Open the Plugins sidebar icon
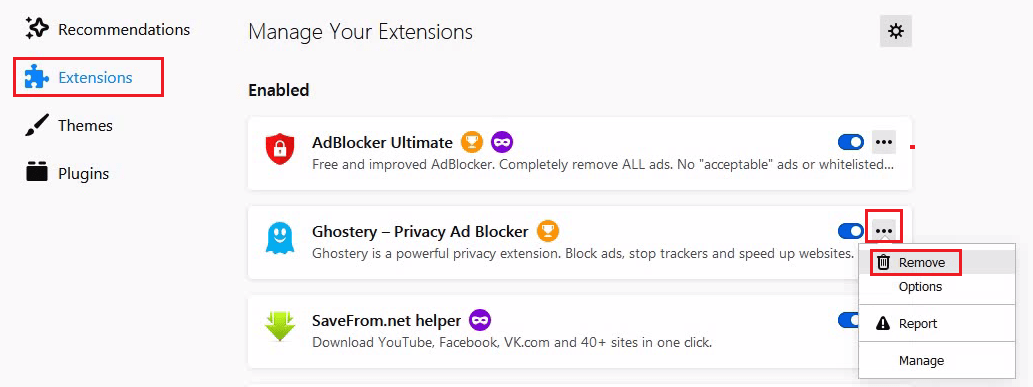The height and width of the screenshot is (387, 1033). (37, 173)
